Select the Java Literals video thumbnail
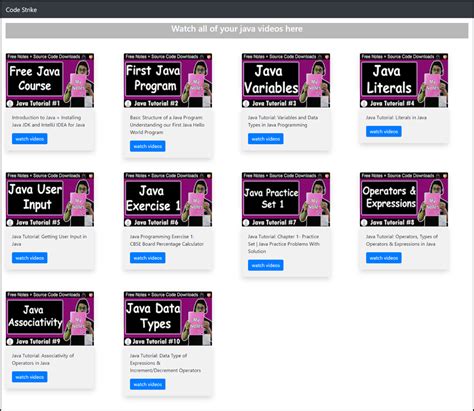The image size is (474, 411). tap(404, 80)
